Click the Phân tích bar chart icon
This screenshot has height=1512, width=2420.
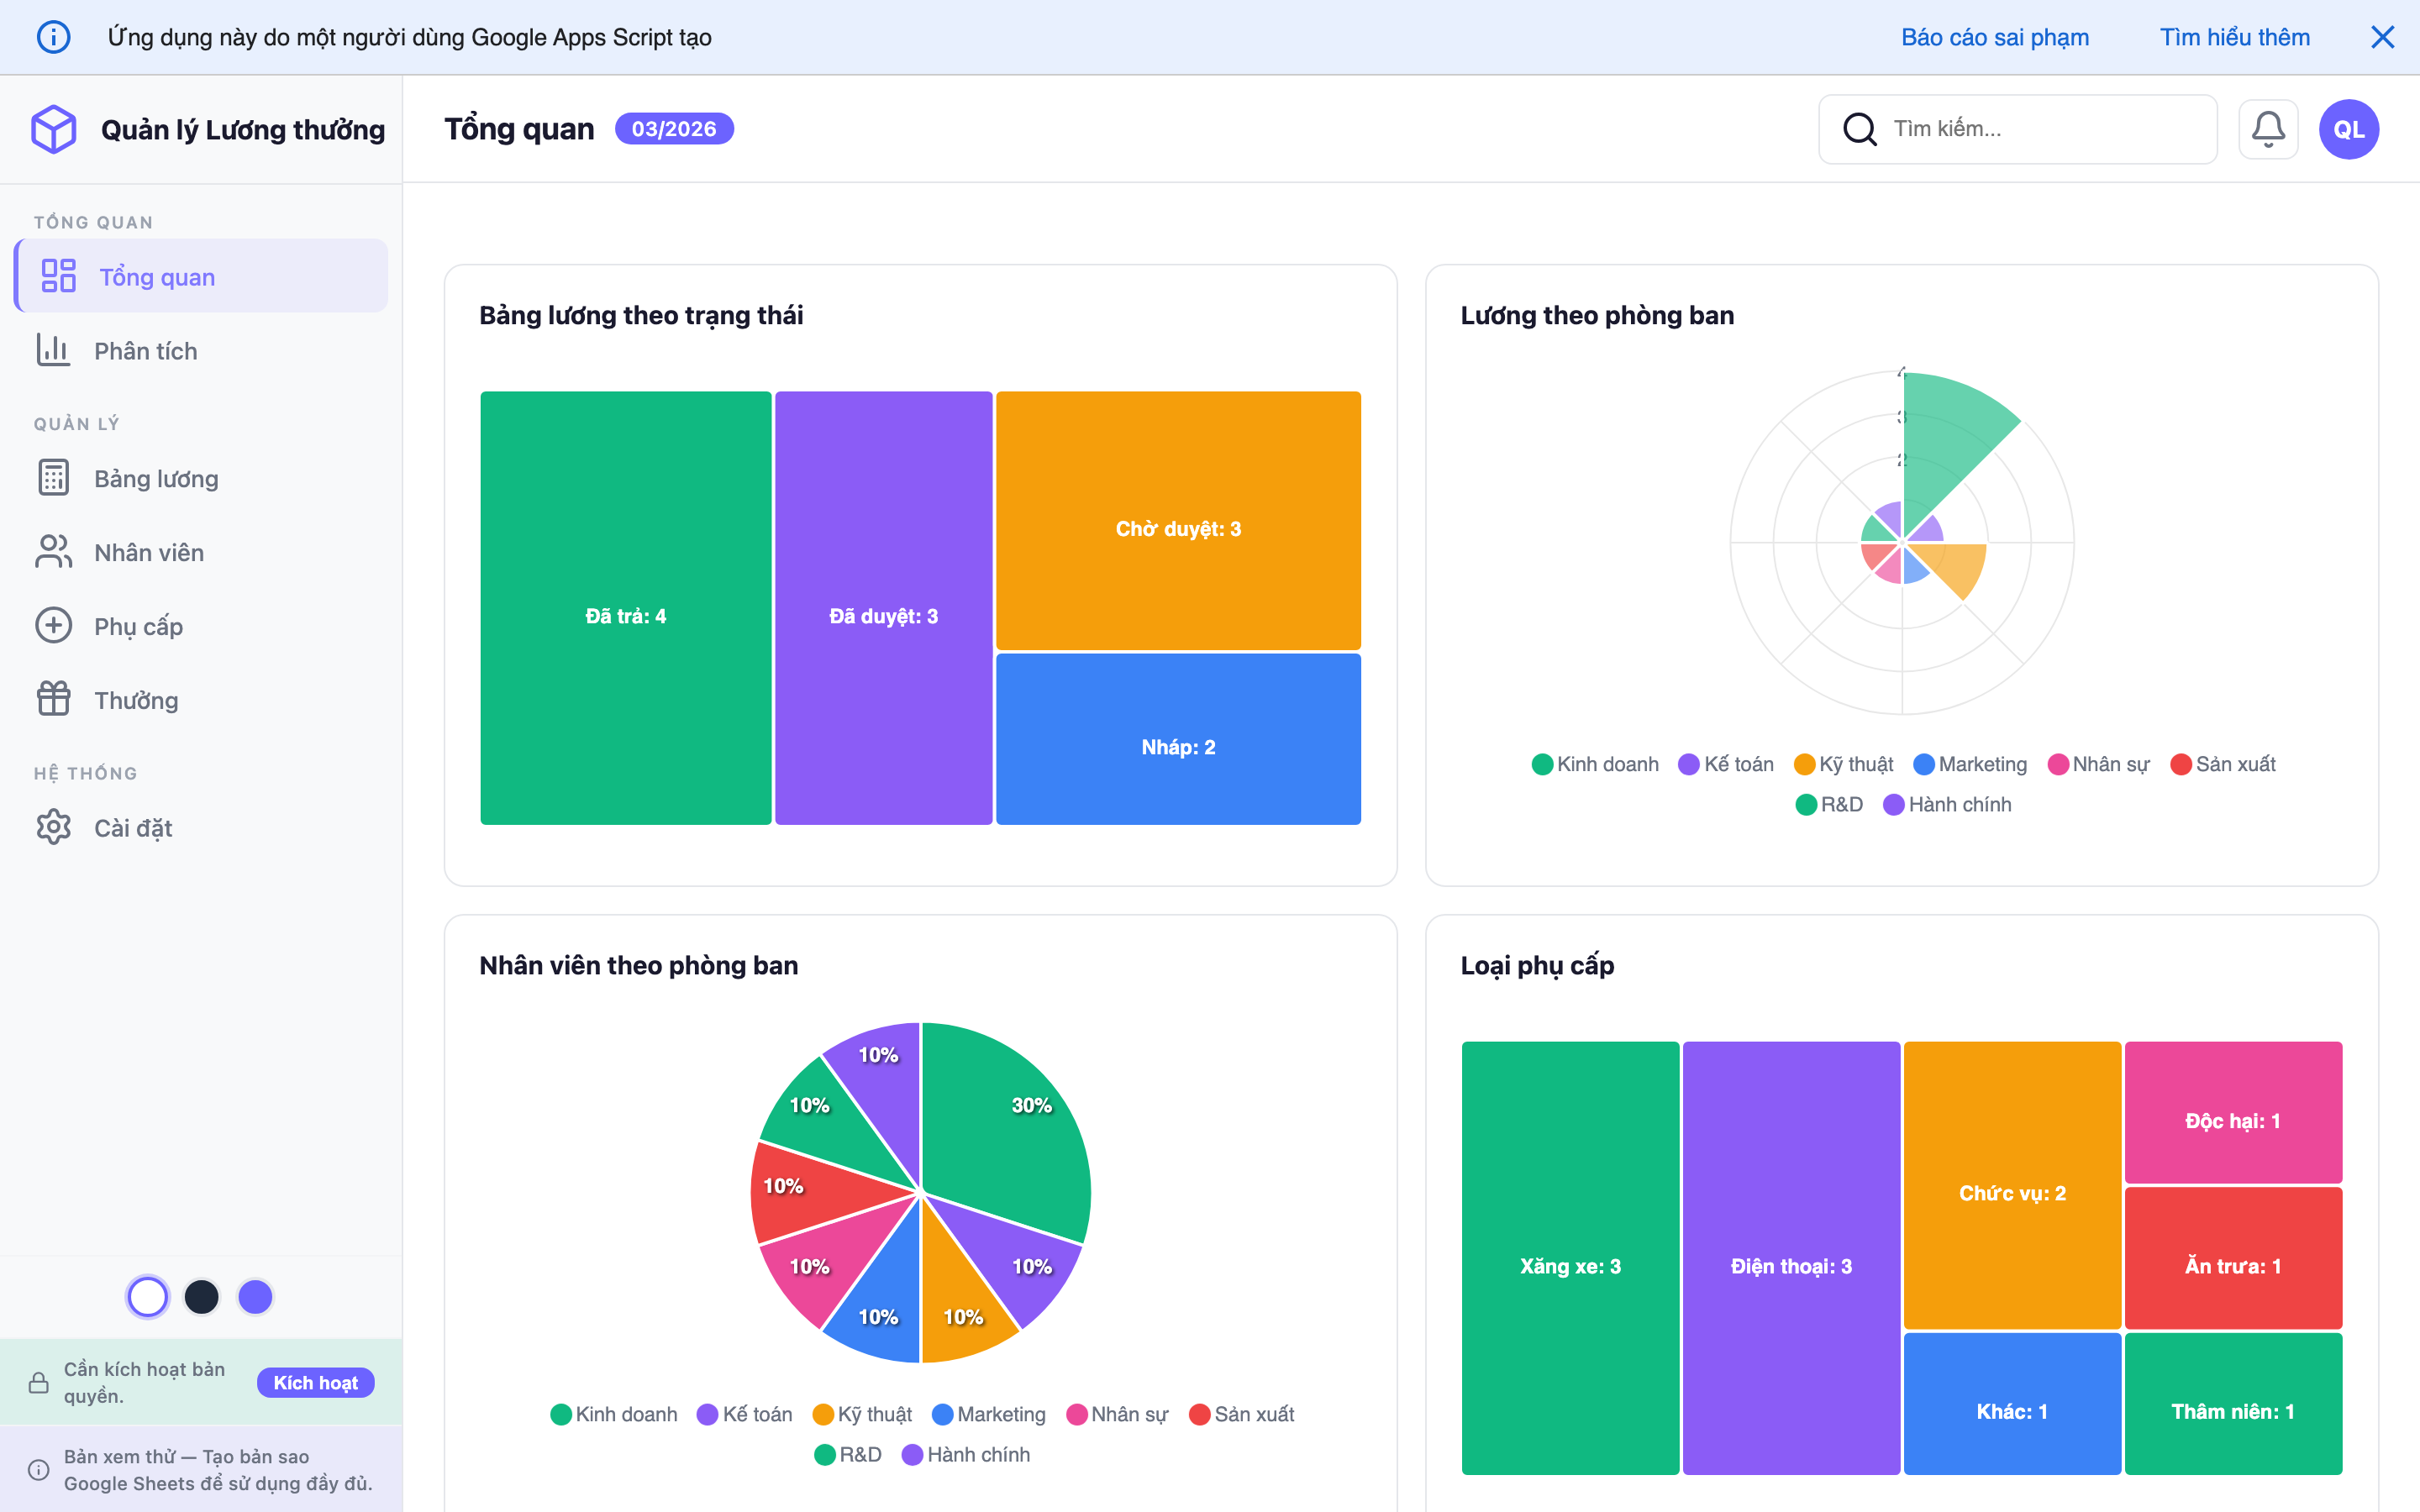(53, 351)
